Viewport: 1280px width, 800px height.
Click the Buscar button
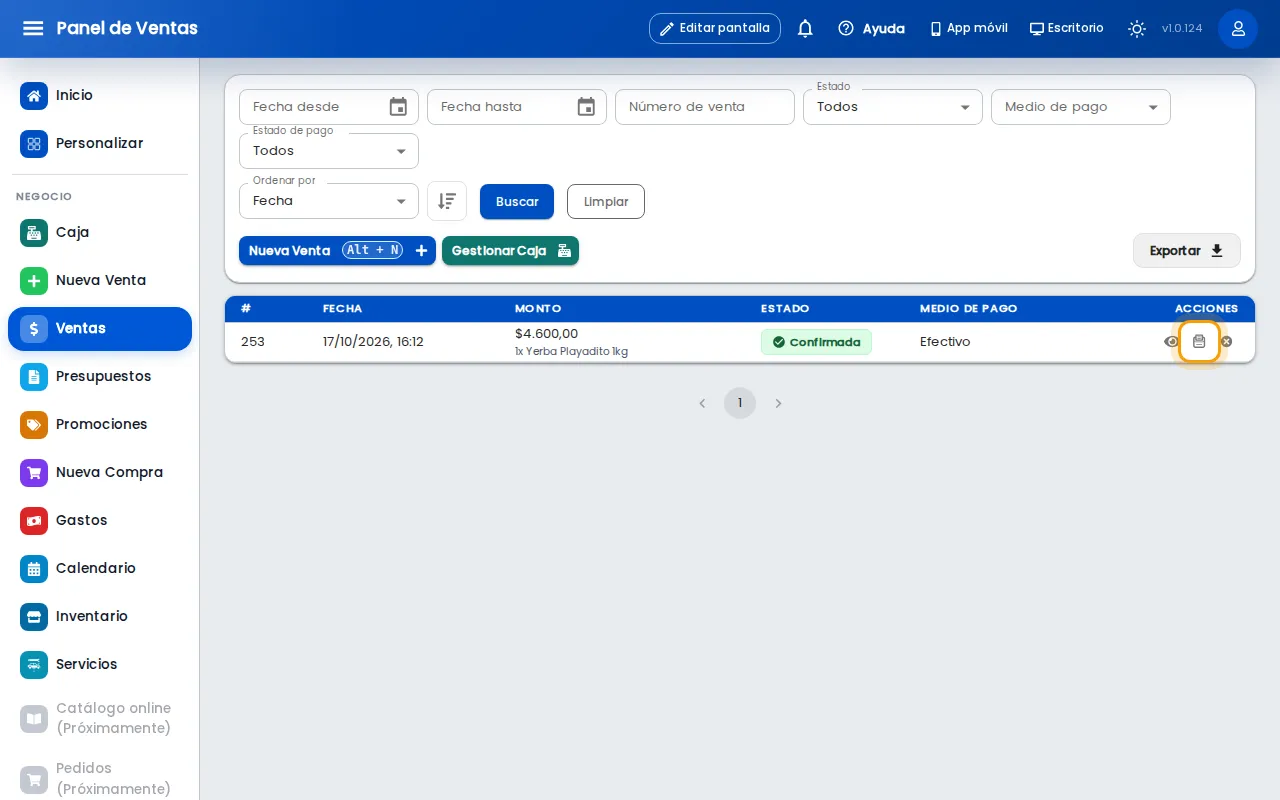517,201
